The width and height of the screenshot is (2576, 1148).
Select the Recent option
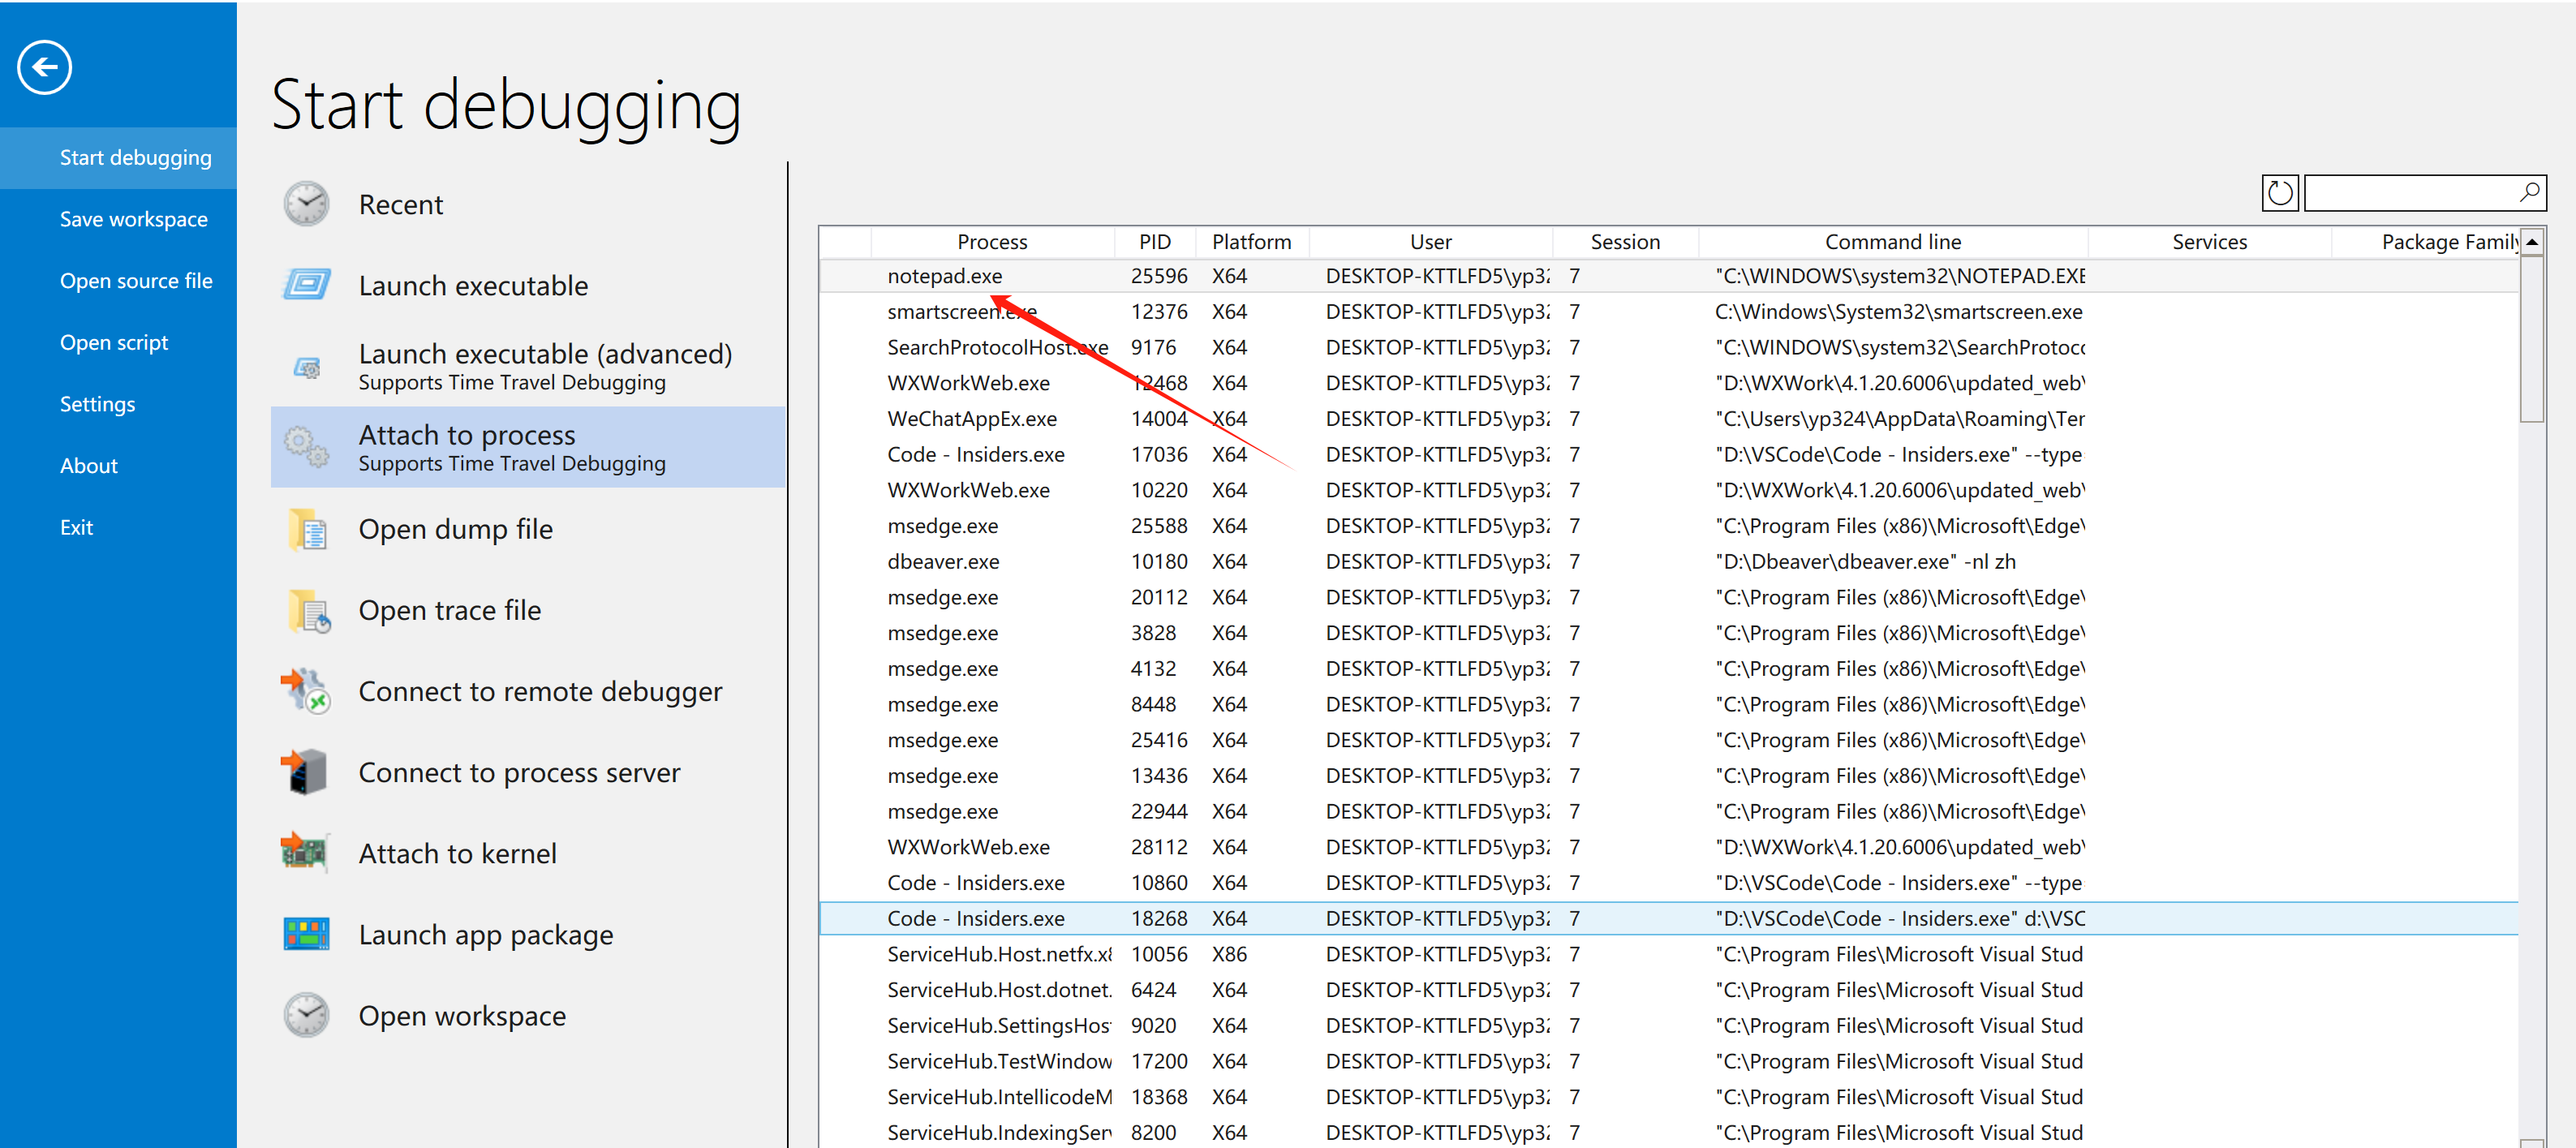[528, 204]
